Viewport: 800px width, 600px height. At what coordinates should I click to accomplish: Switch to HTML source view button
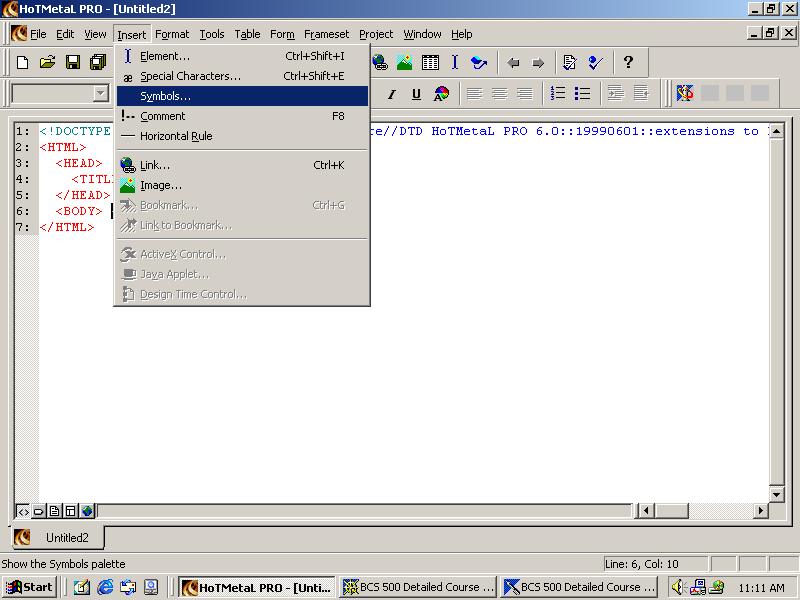[23, 511]
